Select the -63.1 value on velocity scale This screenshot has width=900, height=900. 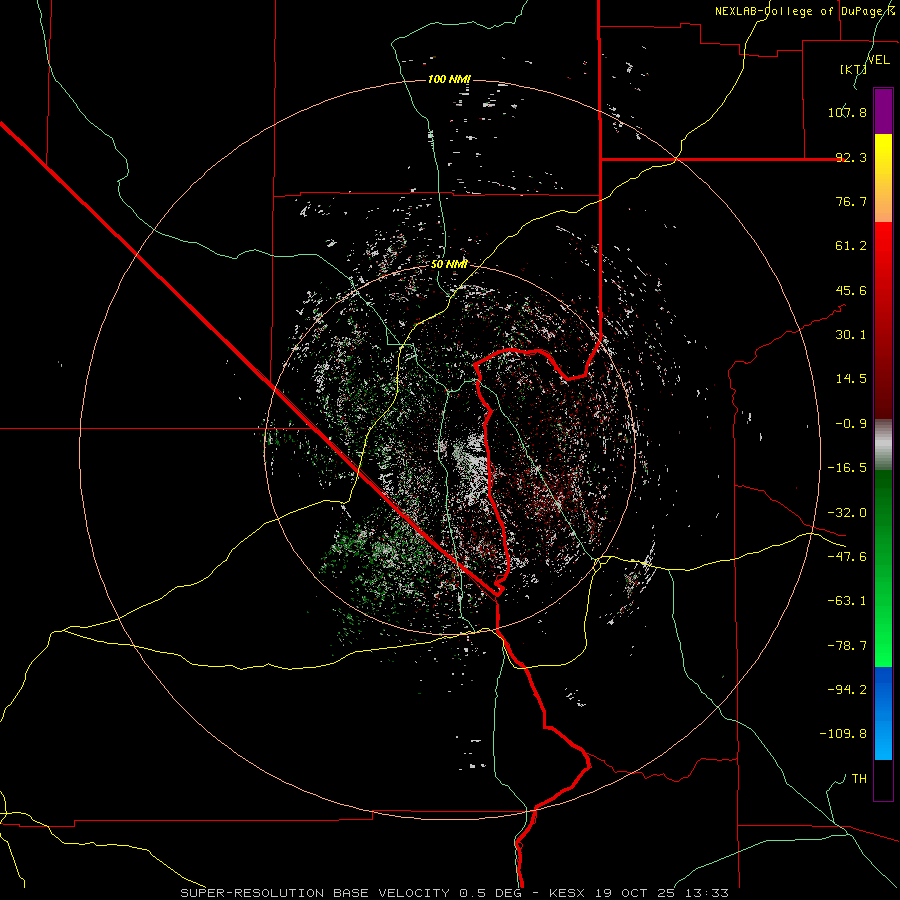(847, 601)
